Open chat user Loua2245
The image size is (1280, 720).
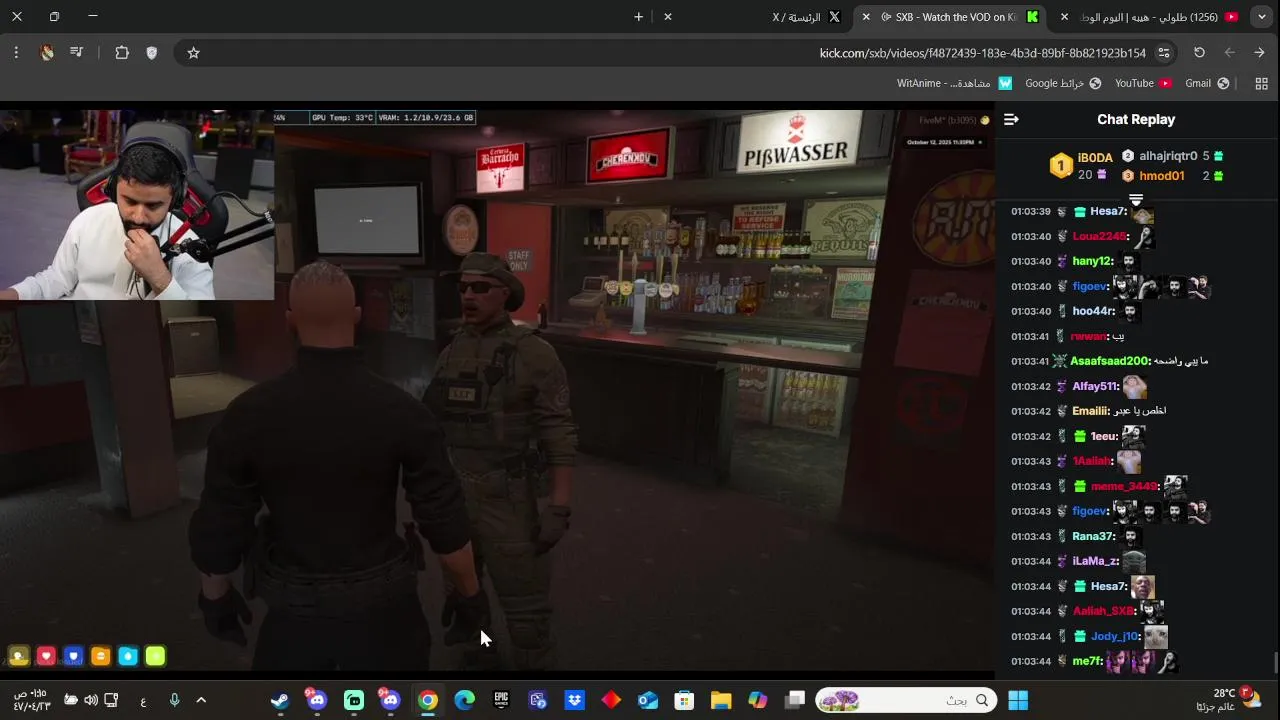click(x=1100, y=237)
